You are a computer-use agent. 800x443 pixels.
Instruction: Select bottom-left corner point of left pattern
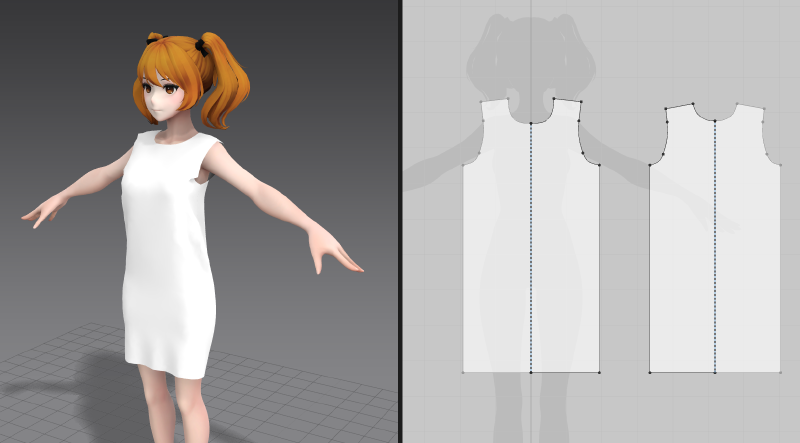[x=463, y=372]
